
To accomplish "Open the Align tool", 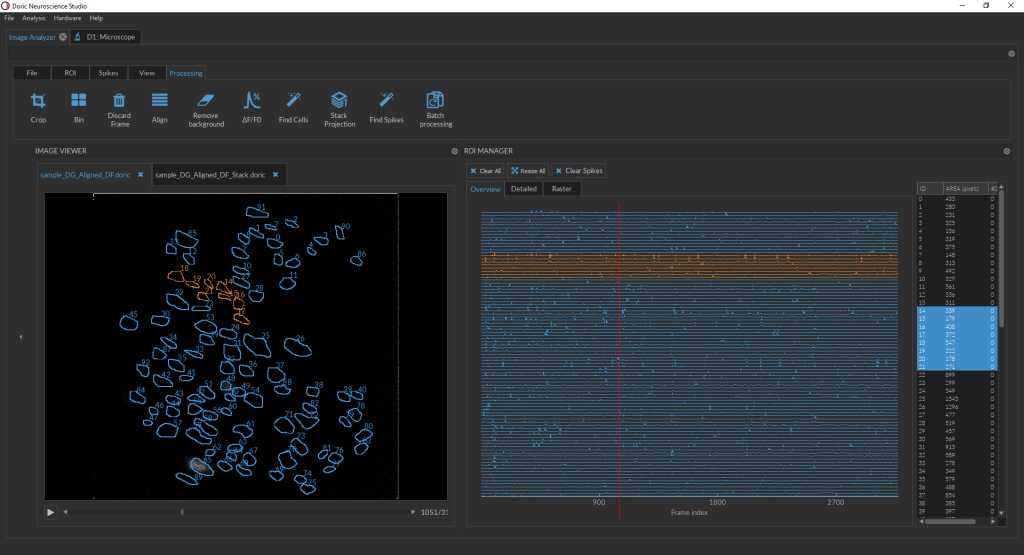I will [x=159, y=101].
